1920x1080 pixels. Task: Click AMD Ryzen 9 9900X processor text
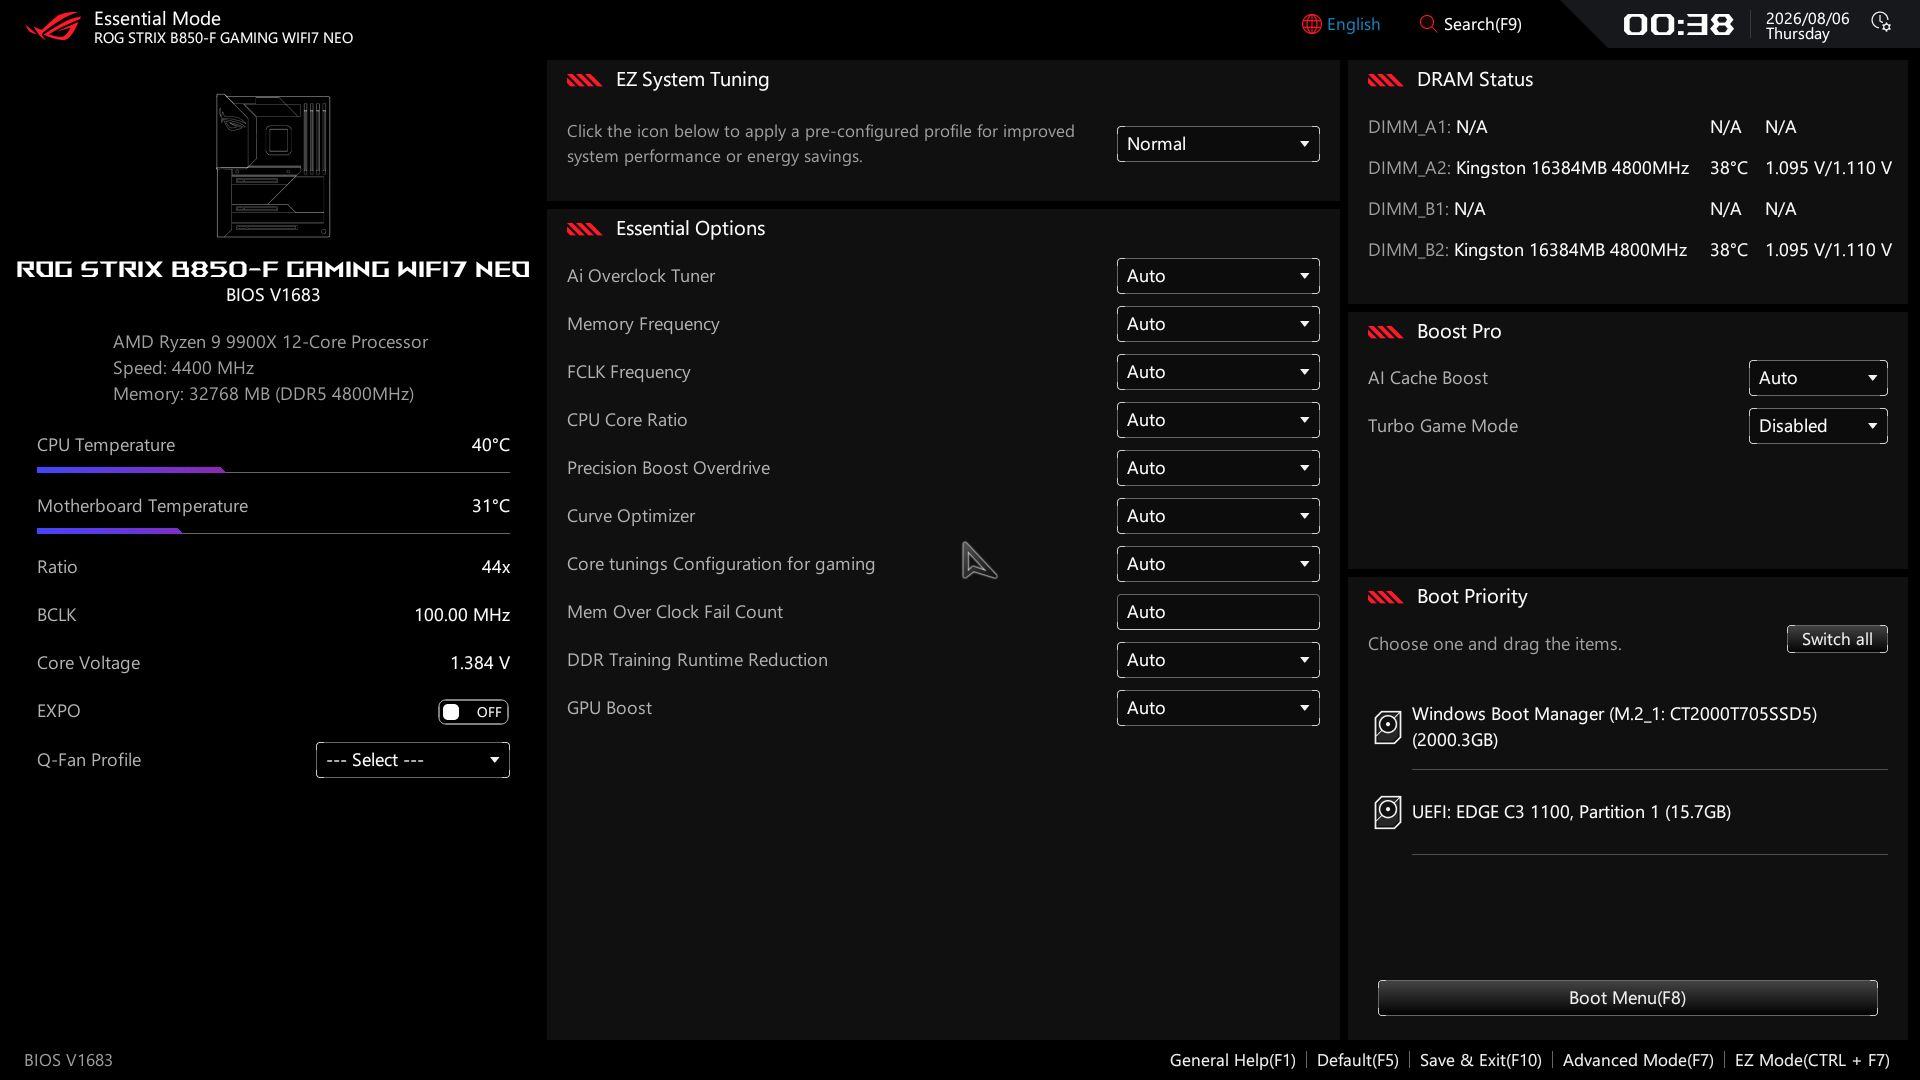270,342
